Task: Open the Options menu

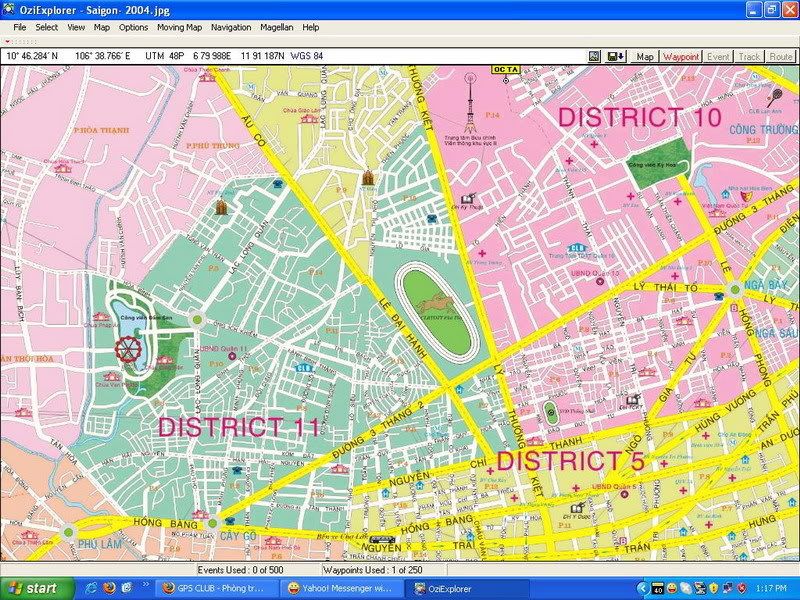Action: pos(133,28)
